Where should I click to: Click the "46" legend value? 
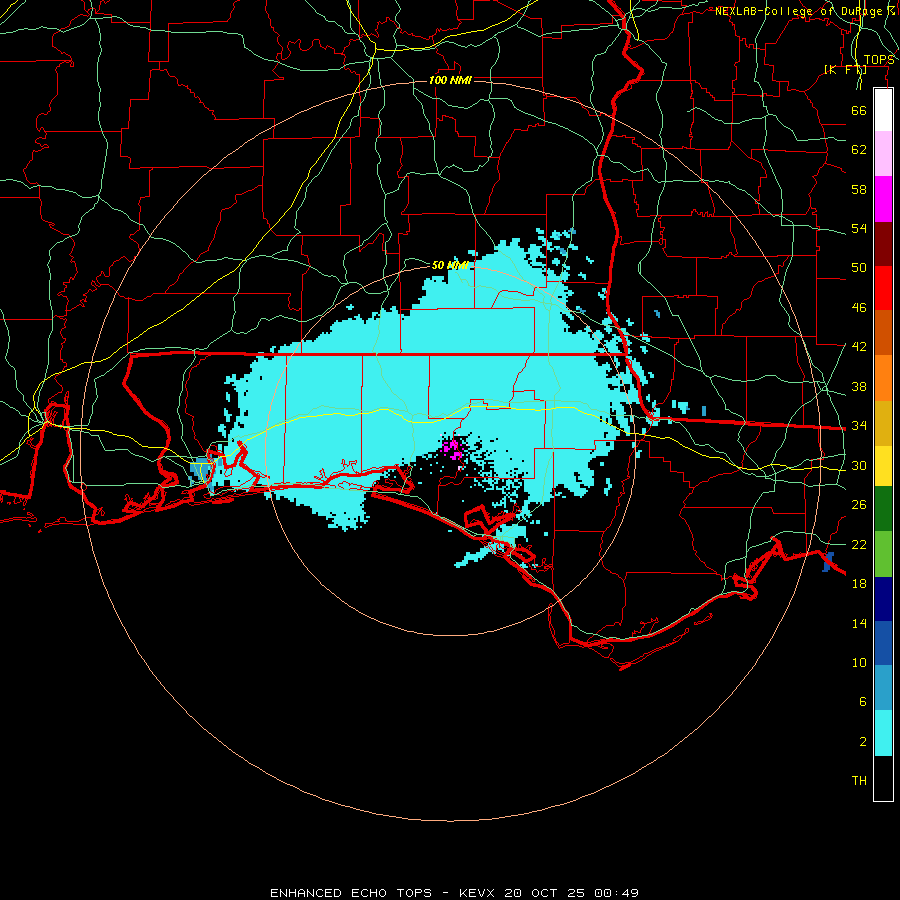859,308
